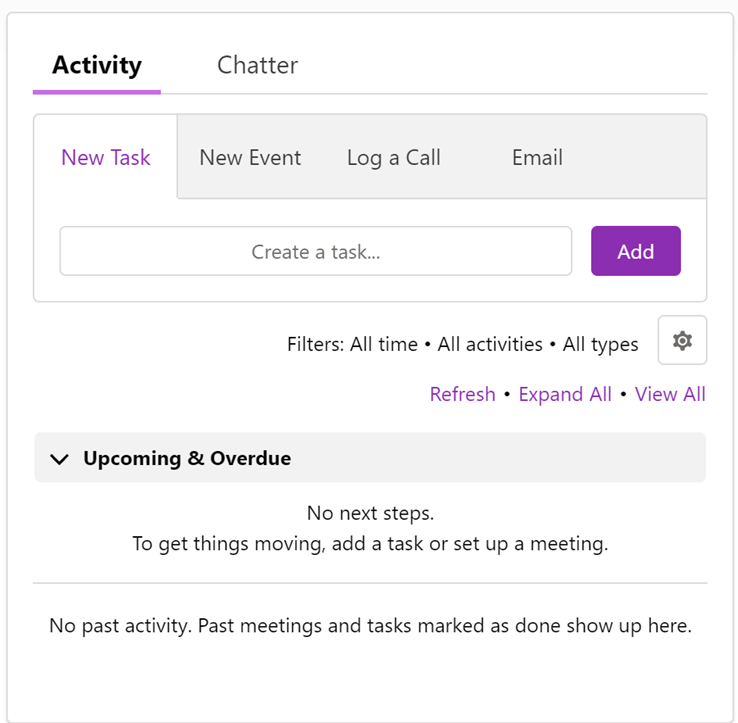
Task: Open the timeline filter settings gear
Action: (682, 340)
